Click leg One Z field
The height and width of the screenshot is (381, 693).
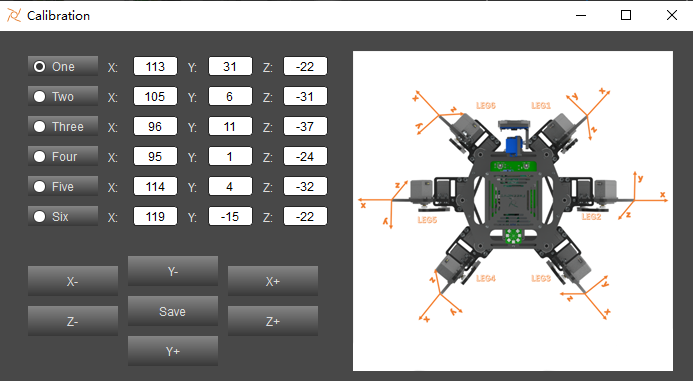305,66
